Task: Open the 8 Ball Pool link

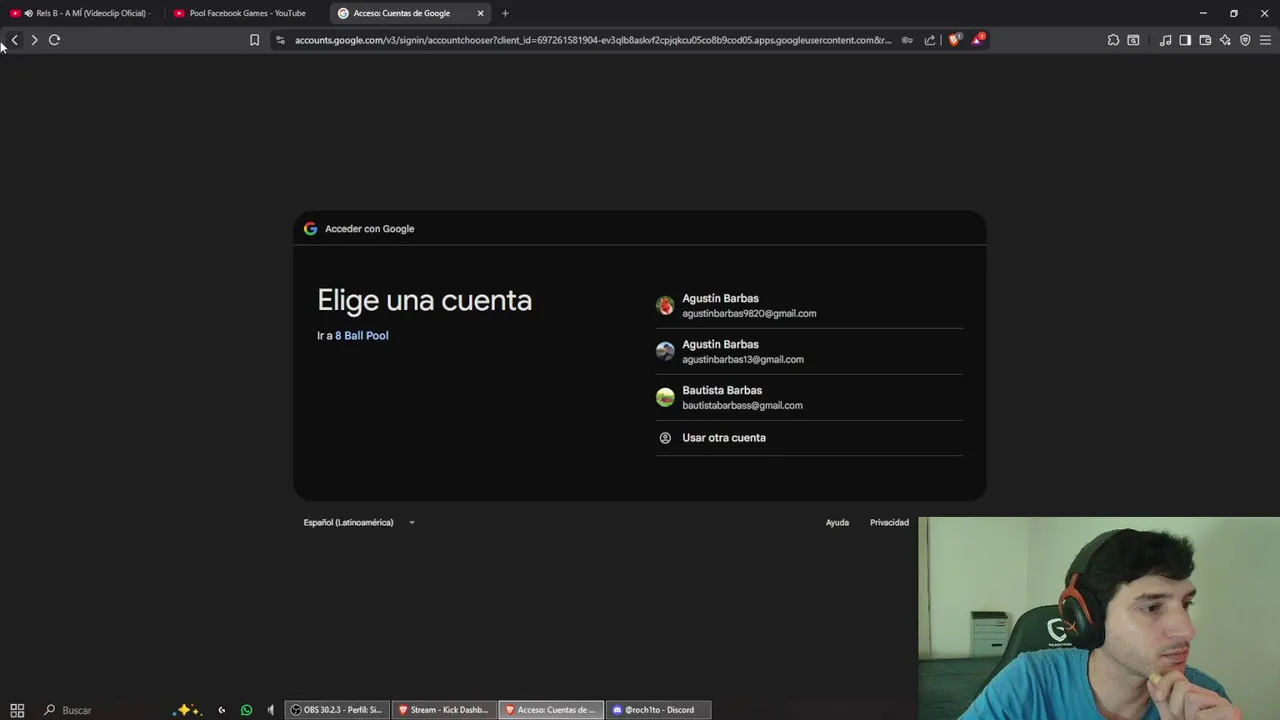Action: coord(362,336)
